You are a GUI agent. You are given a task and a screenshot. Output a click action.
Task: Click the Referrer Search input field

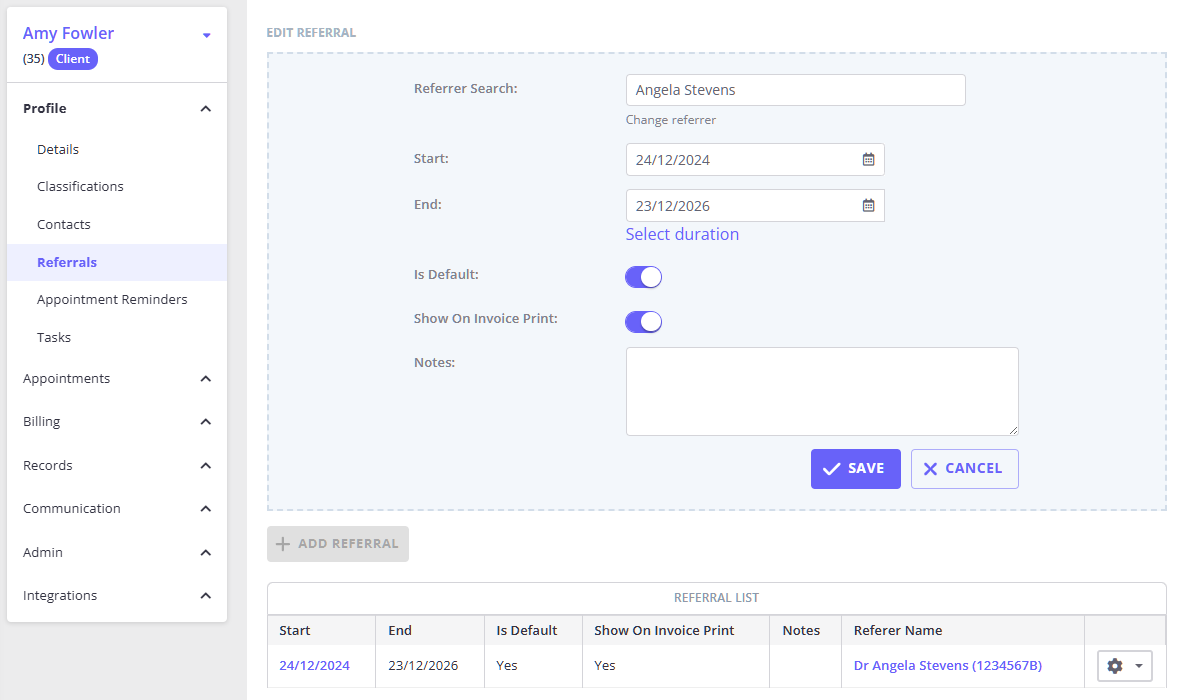pyautogui.click(x=795, y=90)
